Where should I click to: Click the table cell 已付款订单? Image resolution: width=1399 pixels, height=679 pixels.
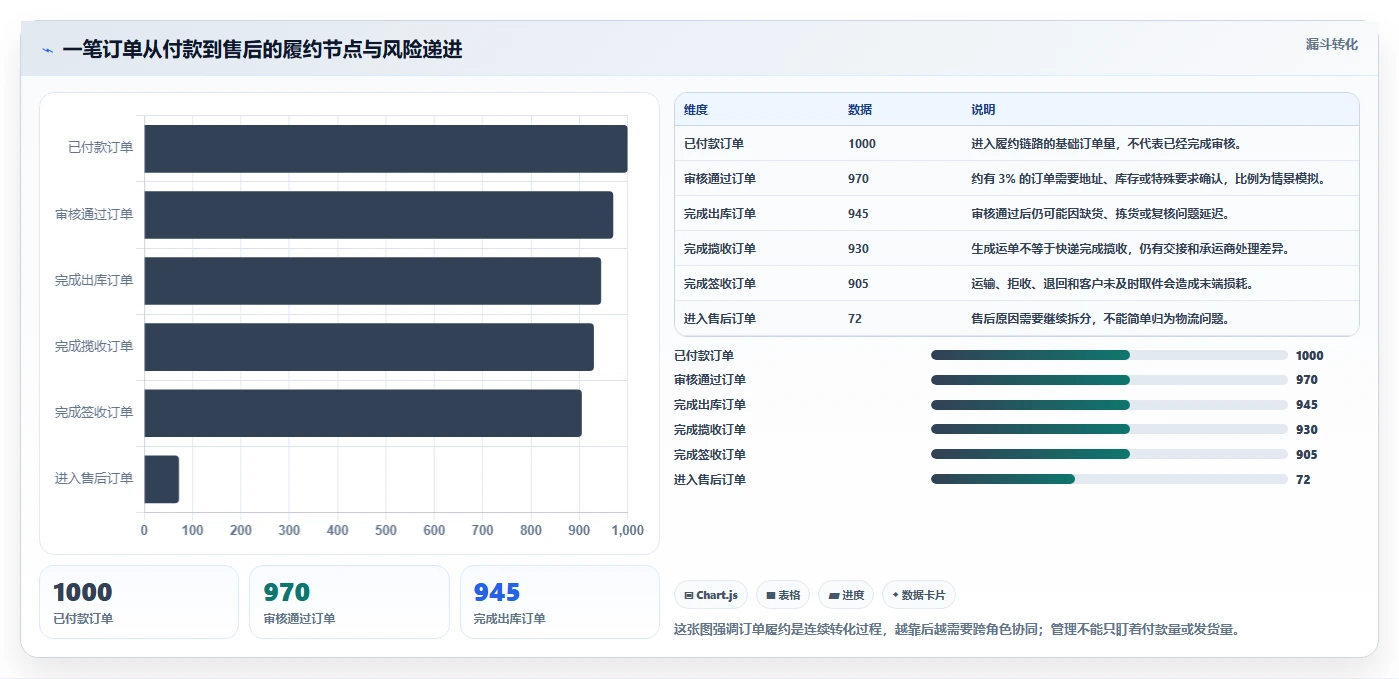[x=714, y=144]
